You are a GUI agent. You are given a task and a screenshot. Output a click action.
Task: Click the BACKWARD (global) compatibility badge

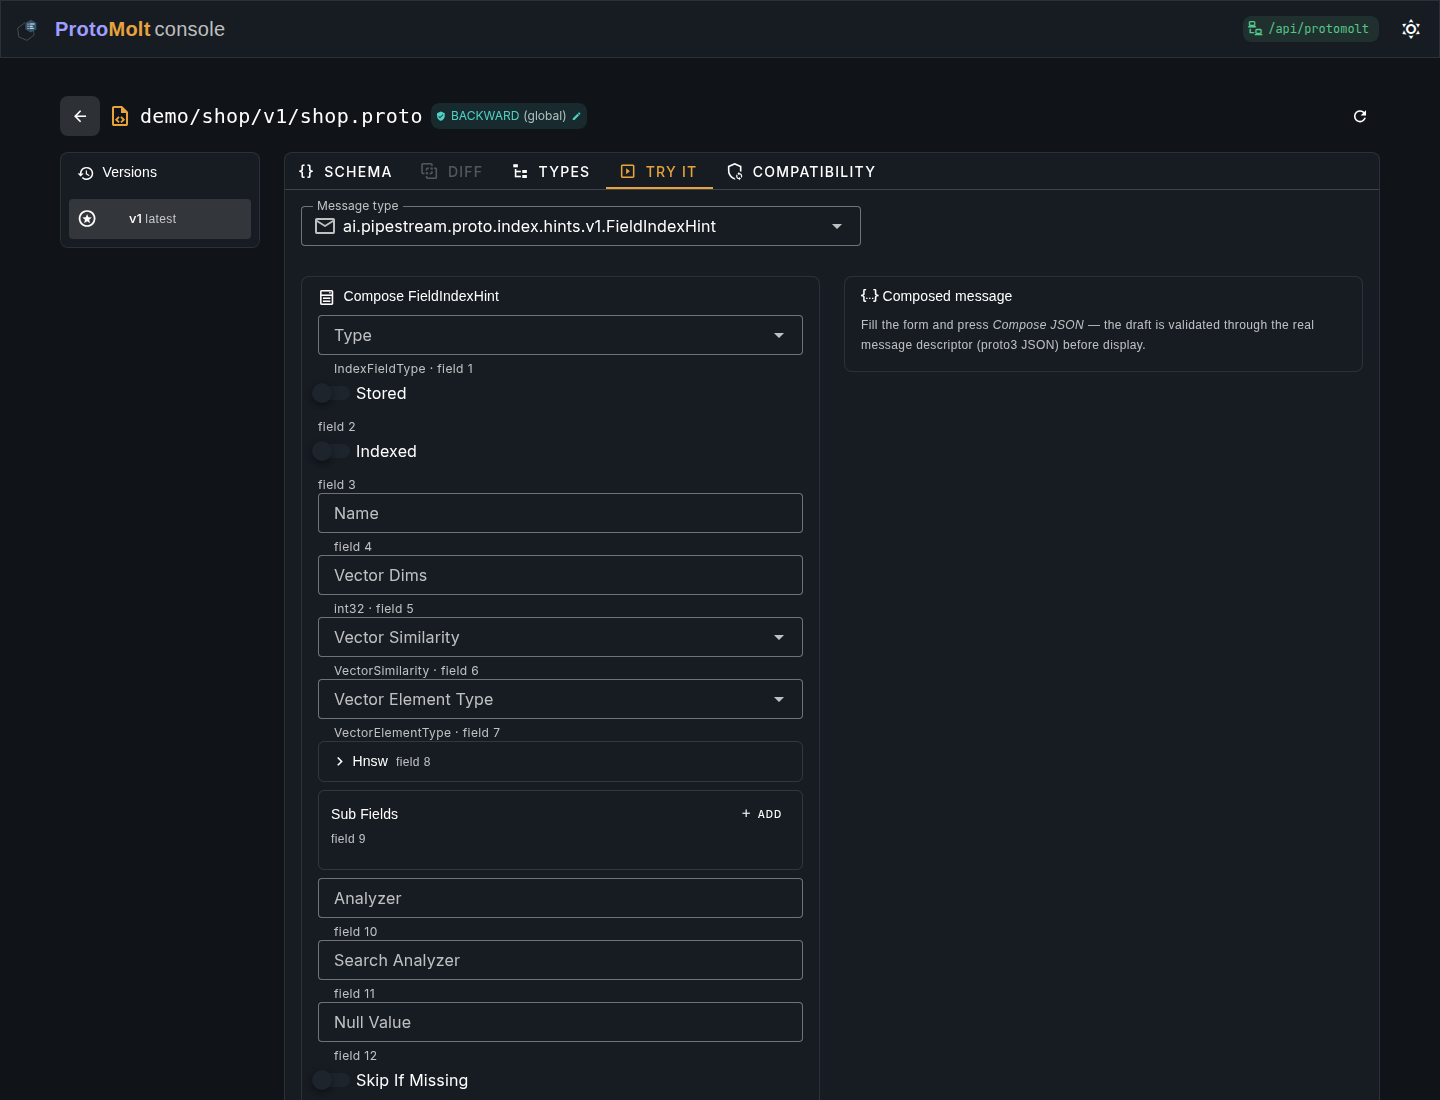pos(509,116)
